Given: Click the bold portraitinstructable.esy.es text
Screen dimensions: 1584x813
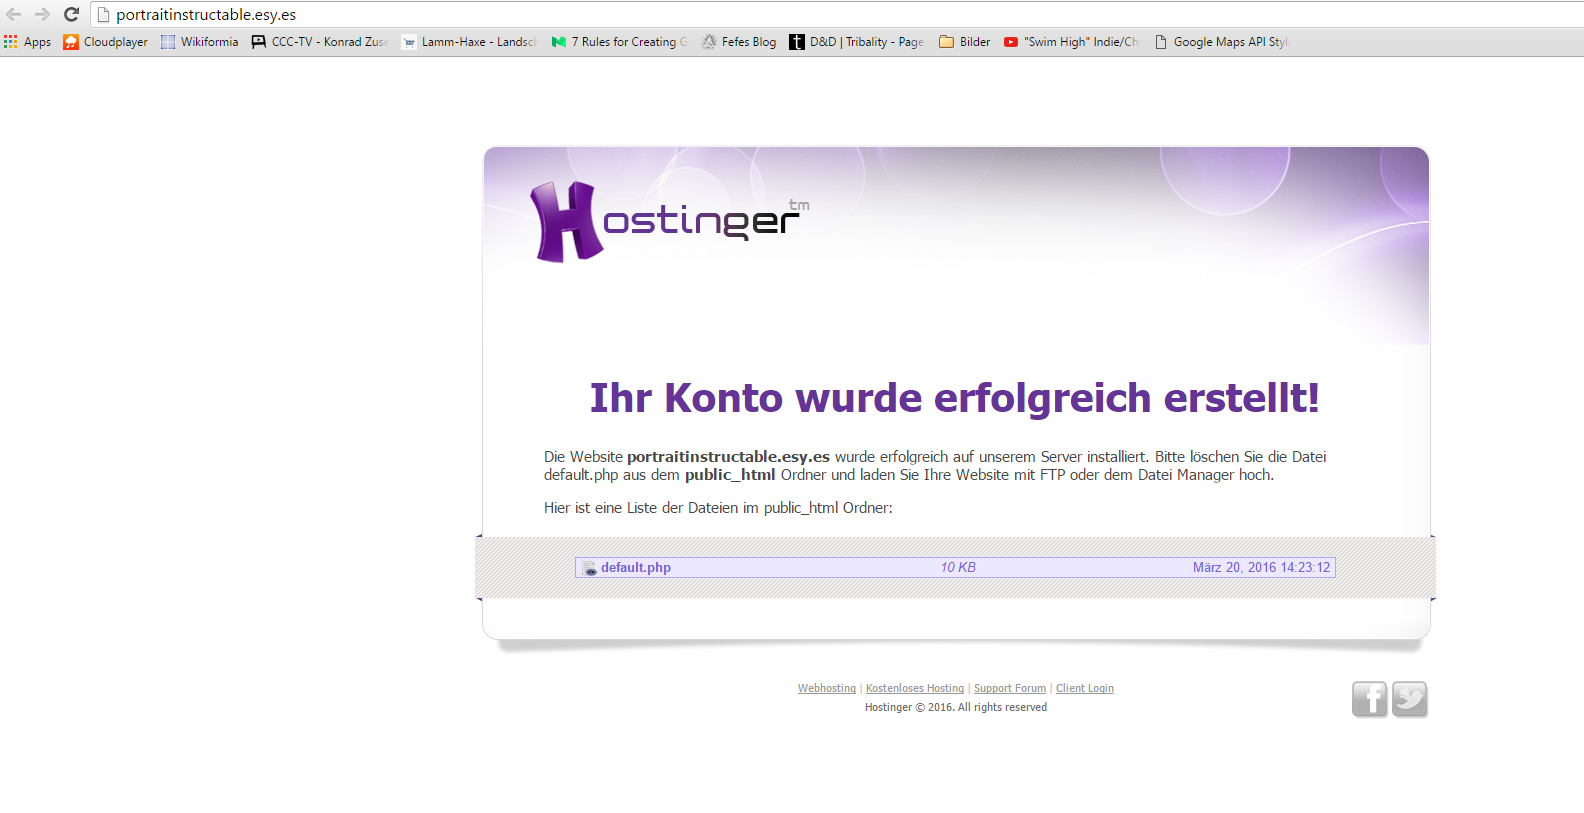Looking at the screenshot, I should coord(728,457).
